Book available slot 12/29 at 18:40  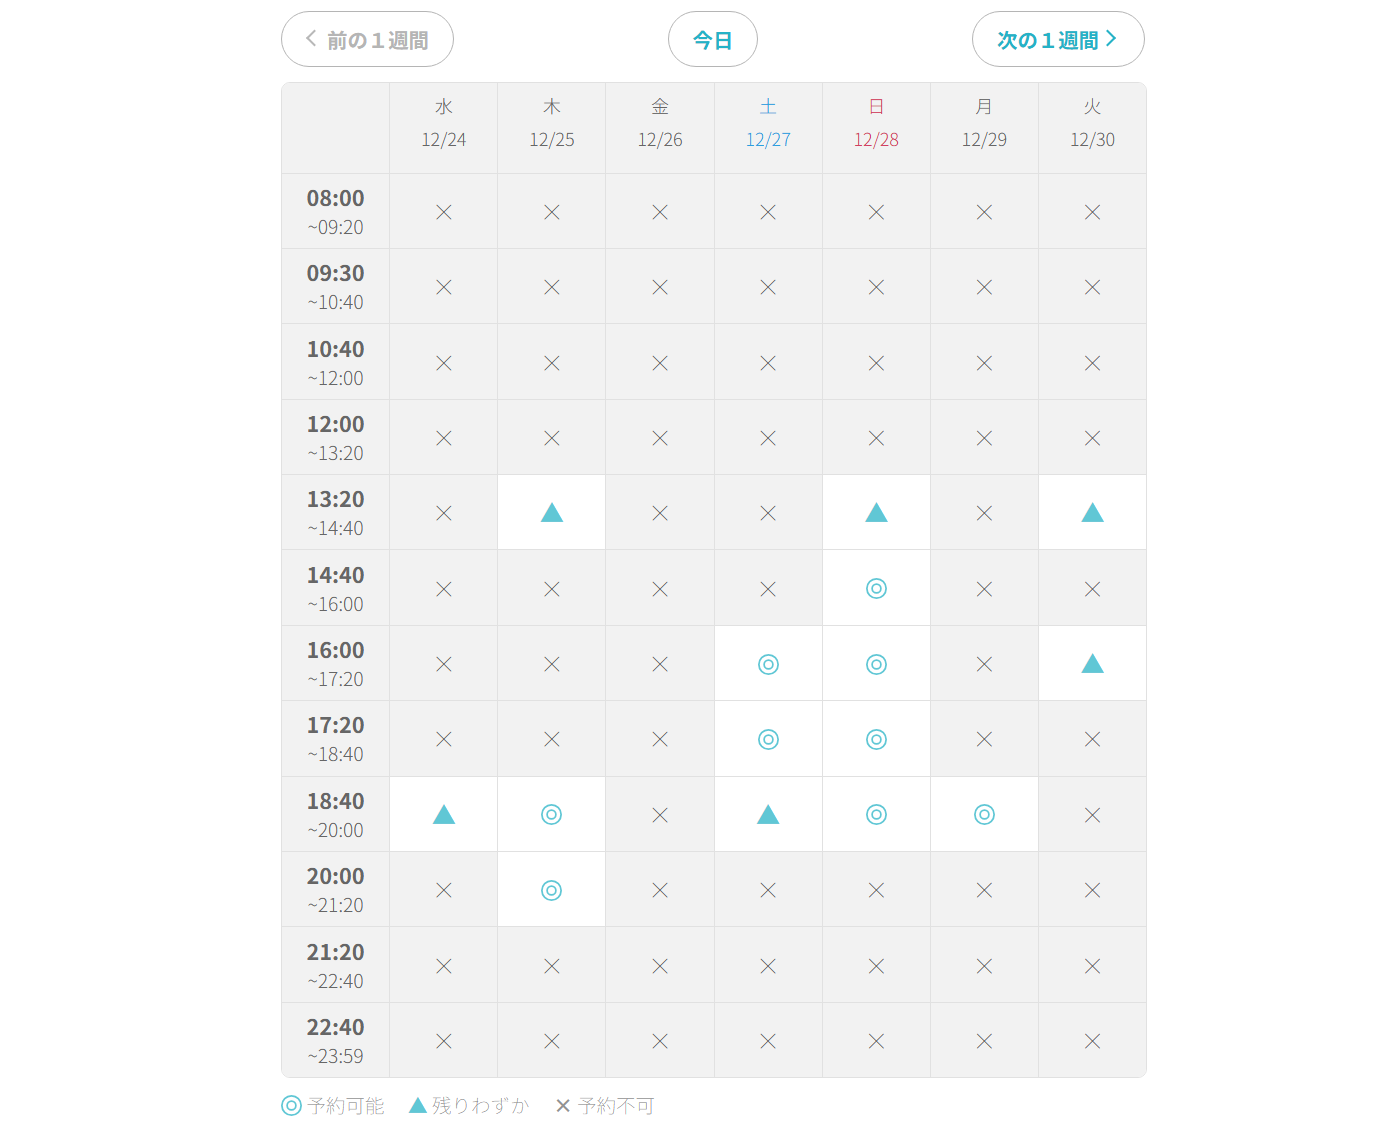[984, 815]
